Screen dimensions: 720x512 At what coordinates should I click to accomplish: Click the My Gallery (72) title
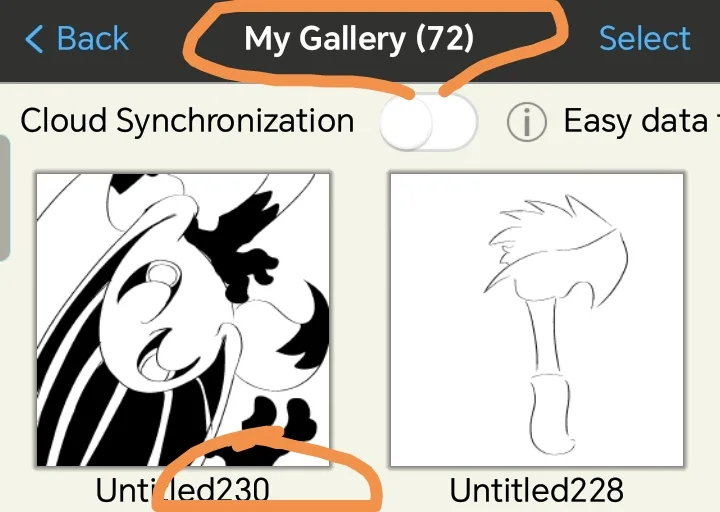[359, 39]
